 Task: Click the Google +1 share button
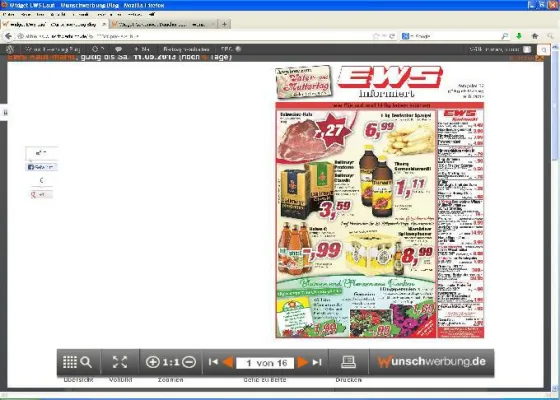click(x=41, y=195)
